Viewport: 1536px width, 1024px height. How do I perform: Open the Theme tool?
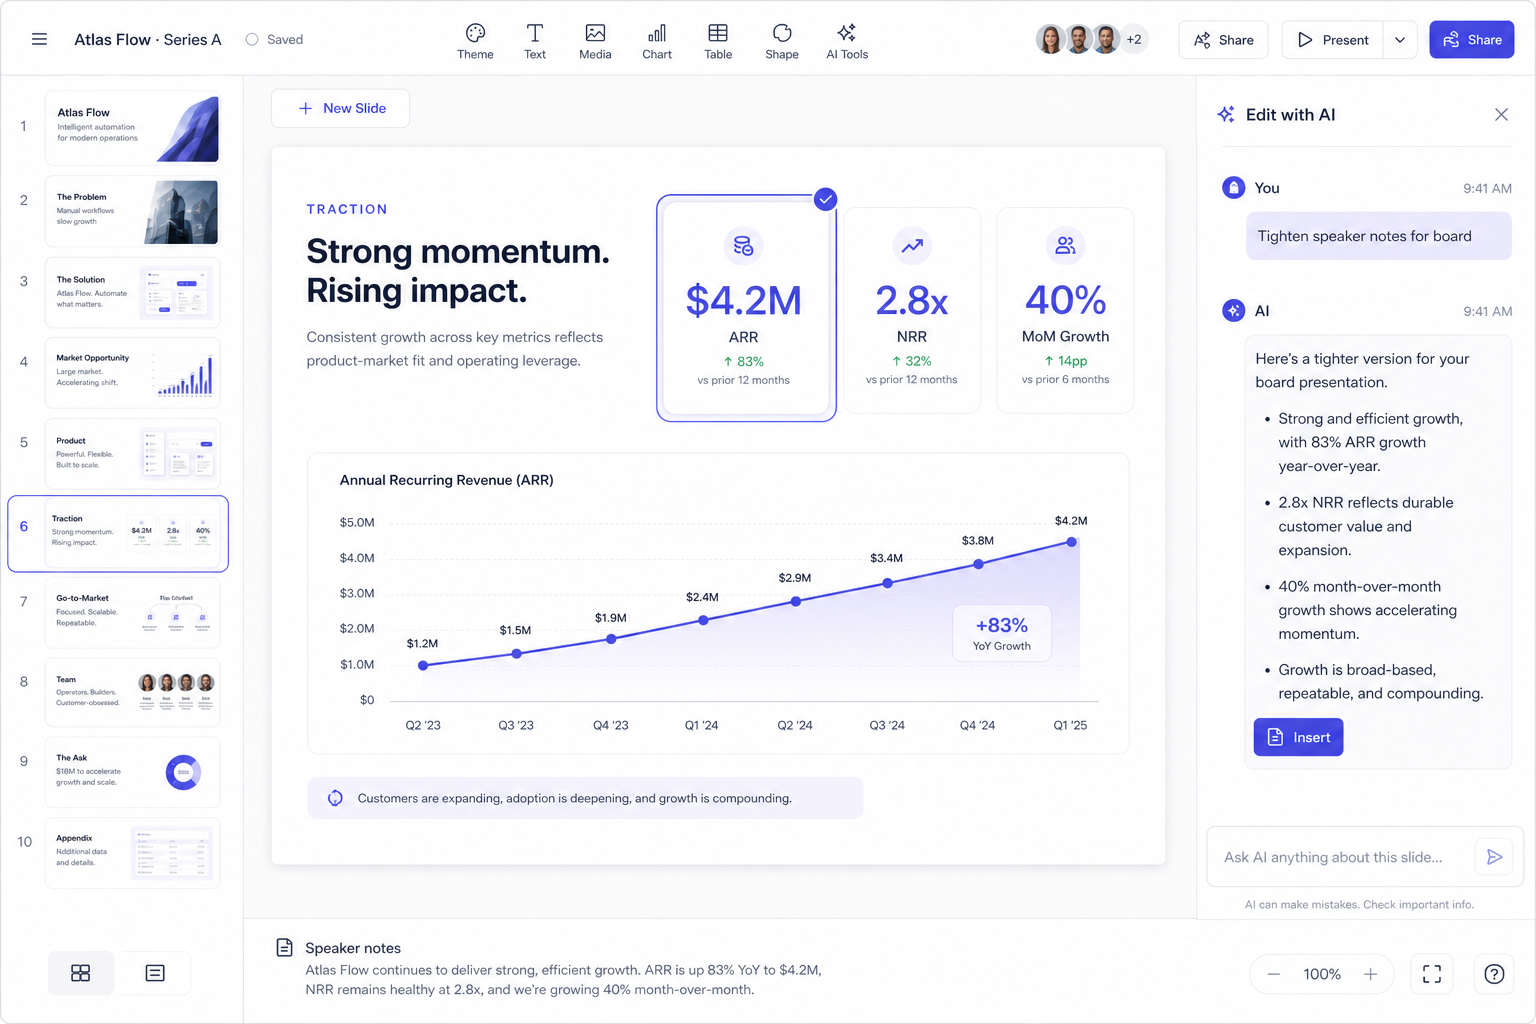[x=475, y=41]
